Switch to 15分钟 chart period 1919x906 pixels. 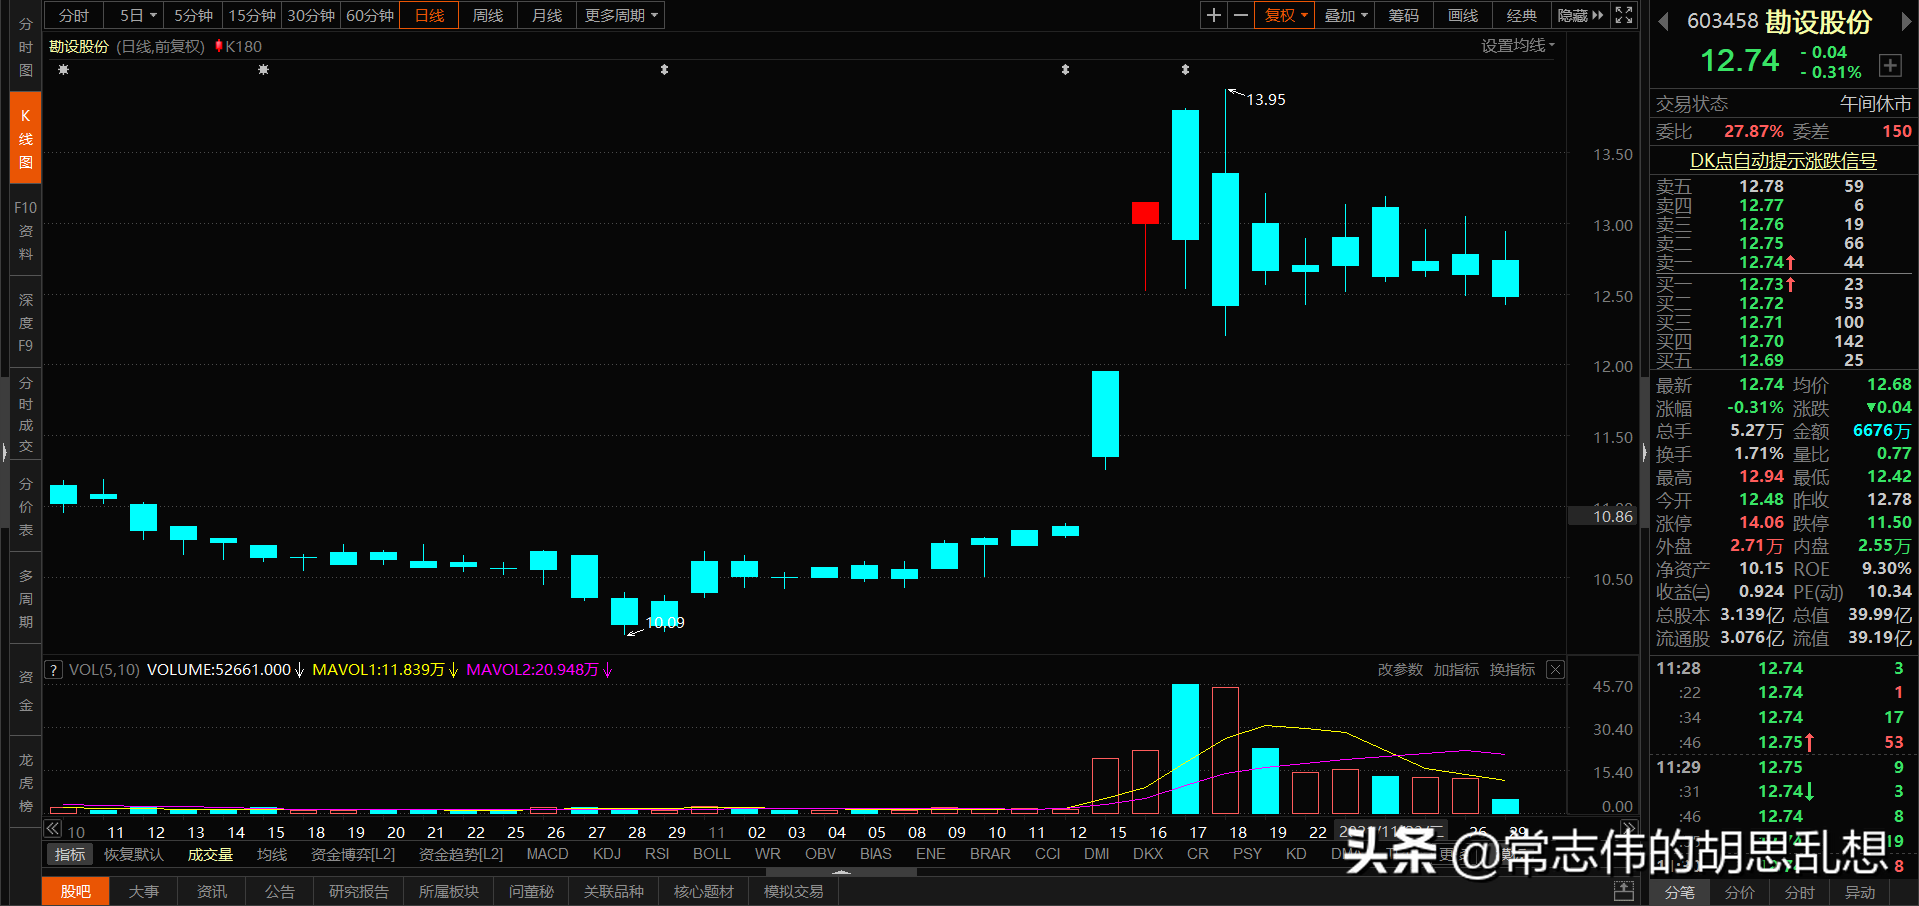(252, 15)
